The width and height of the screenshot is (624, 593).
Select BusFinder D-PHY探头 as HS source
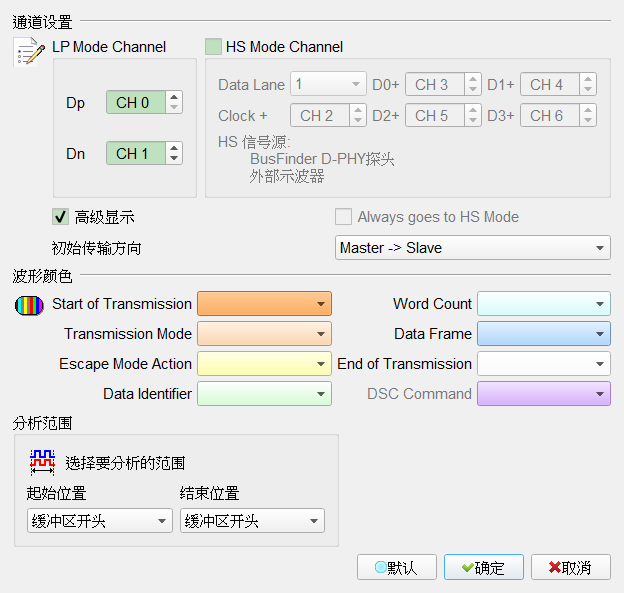(322, 159)
